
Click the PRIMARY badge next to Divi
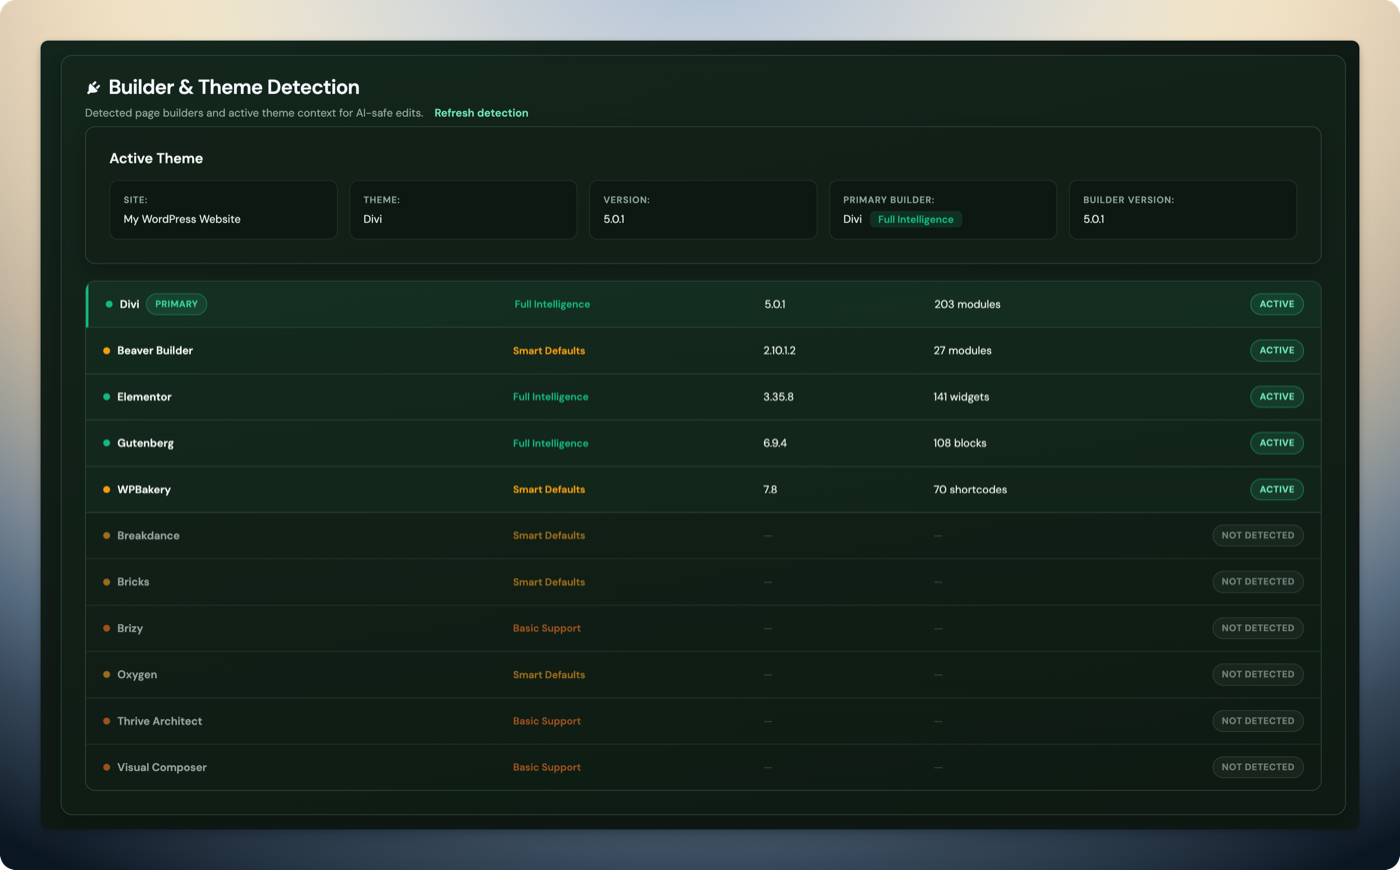pyautogui.click(x=176, y=304)
